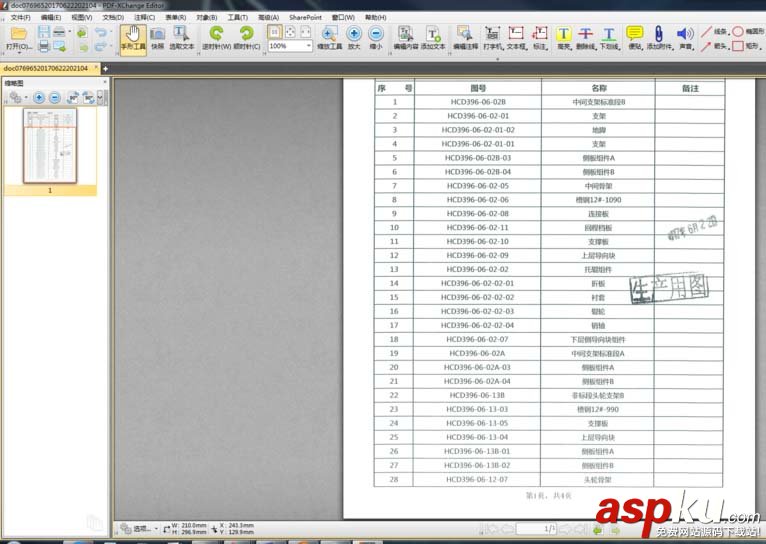Switch to the doc07696520170622202104 document tab

point(46,68)
